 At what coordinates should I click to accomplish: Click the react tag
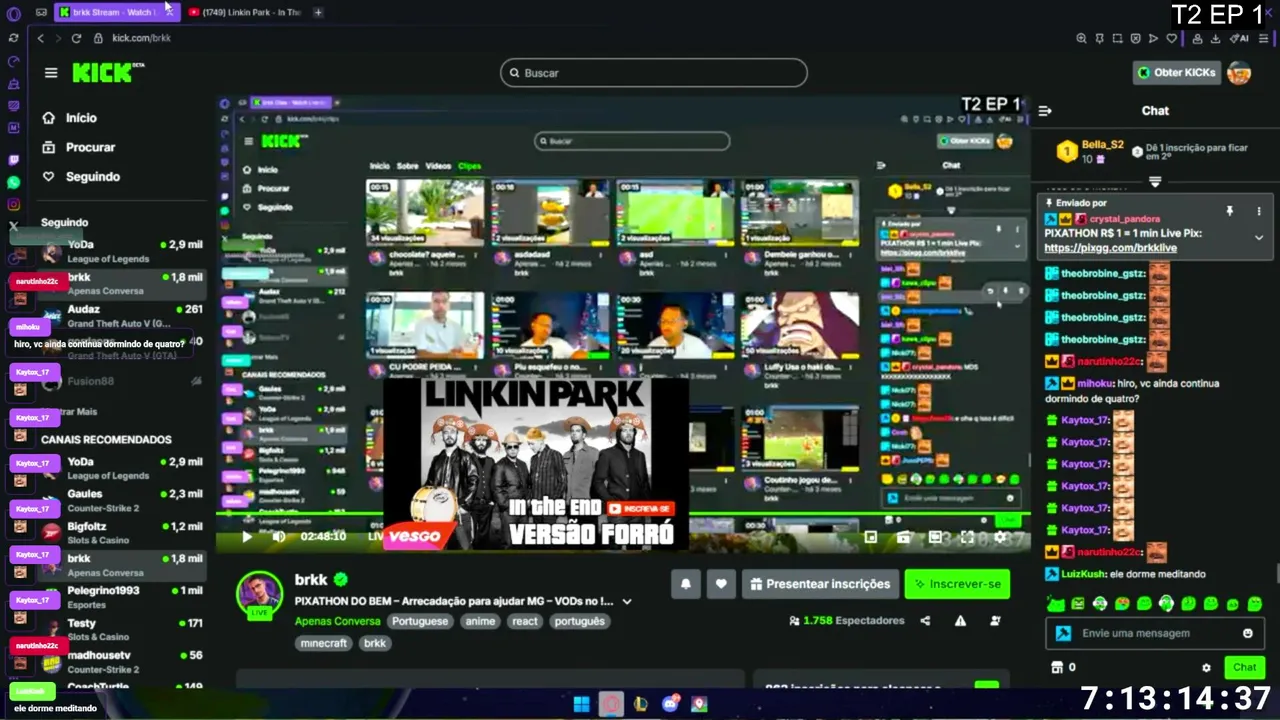pyautogui.click(x=525, y=621)
